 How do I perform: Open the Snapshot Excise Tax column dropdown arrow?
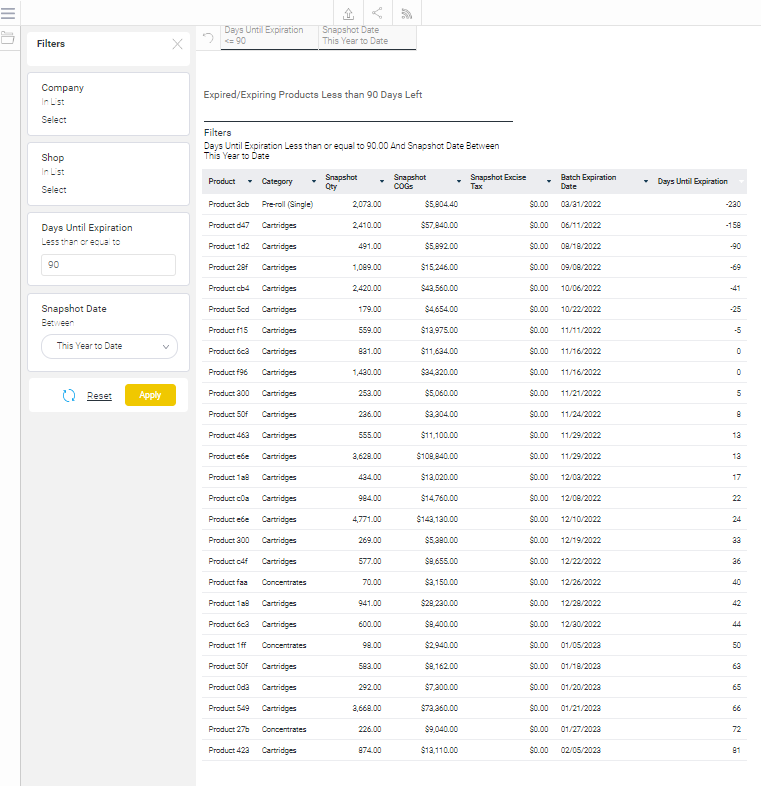(549, 181)
